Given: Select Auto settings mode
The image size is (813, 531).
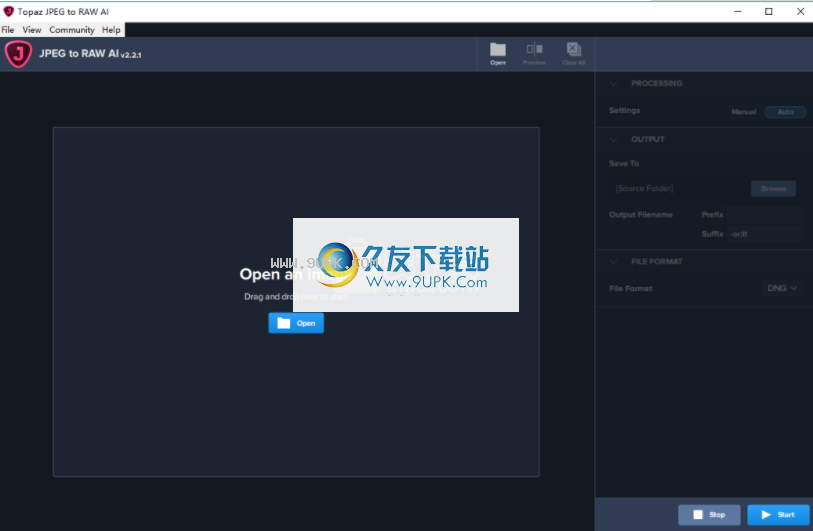Looking at the screenshot, I should tap(785, 112).
